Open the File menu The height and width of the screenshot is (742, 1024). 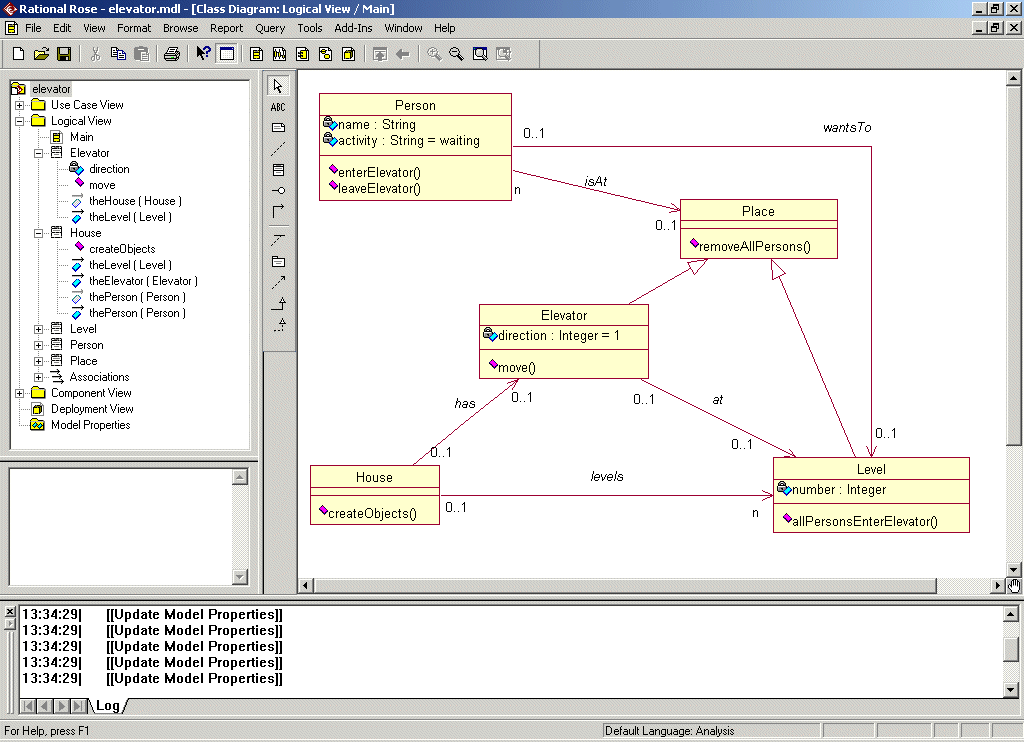tap(33, 28)
